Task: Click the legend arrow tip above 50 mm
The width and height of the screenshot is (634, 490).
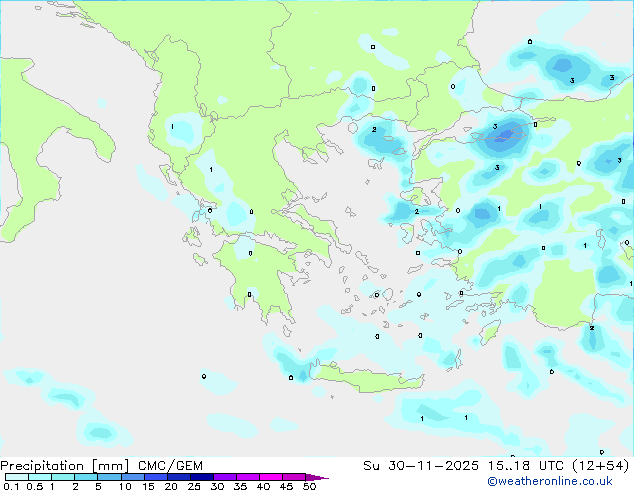Action: point(317,478)
